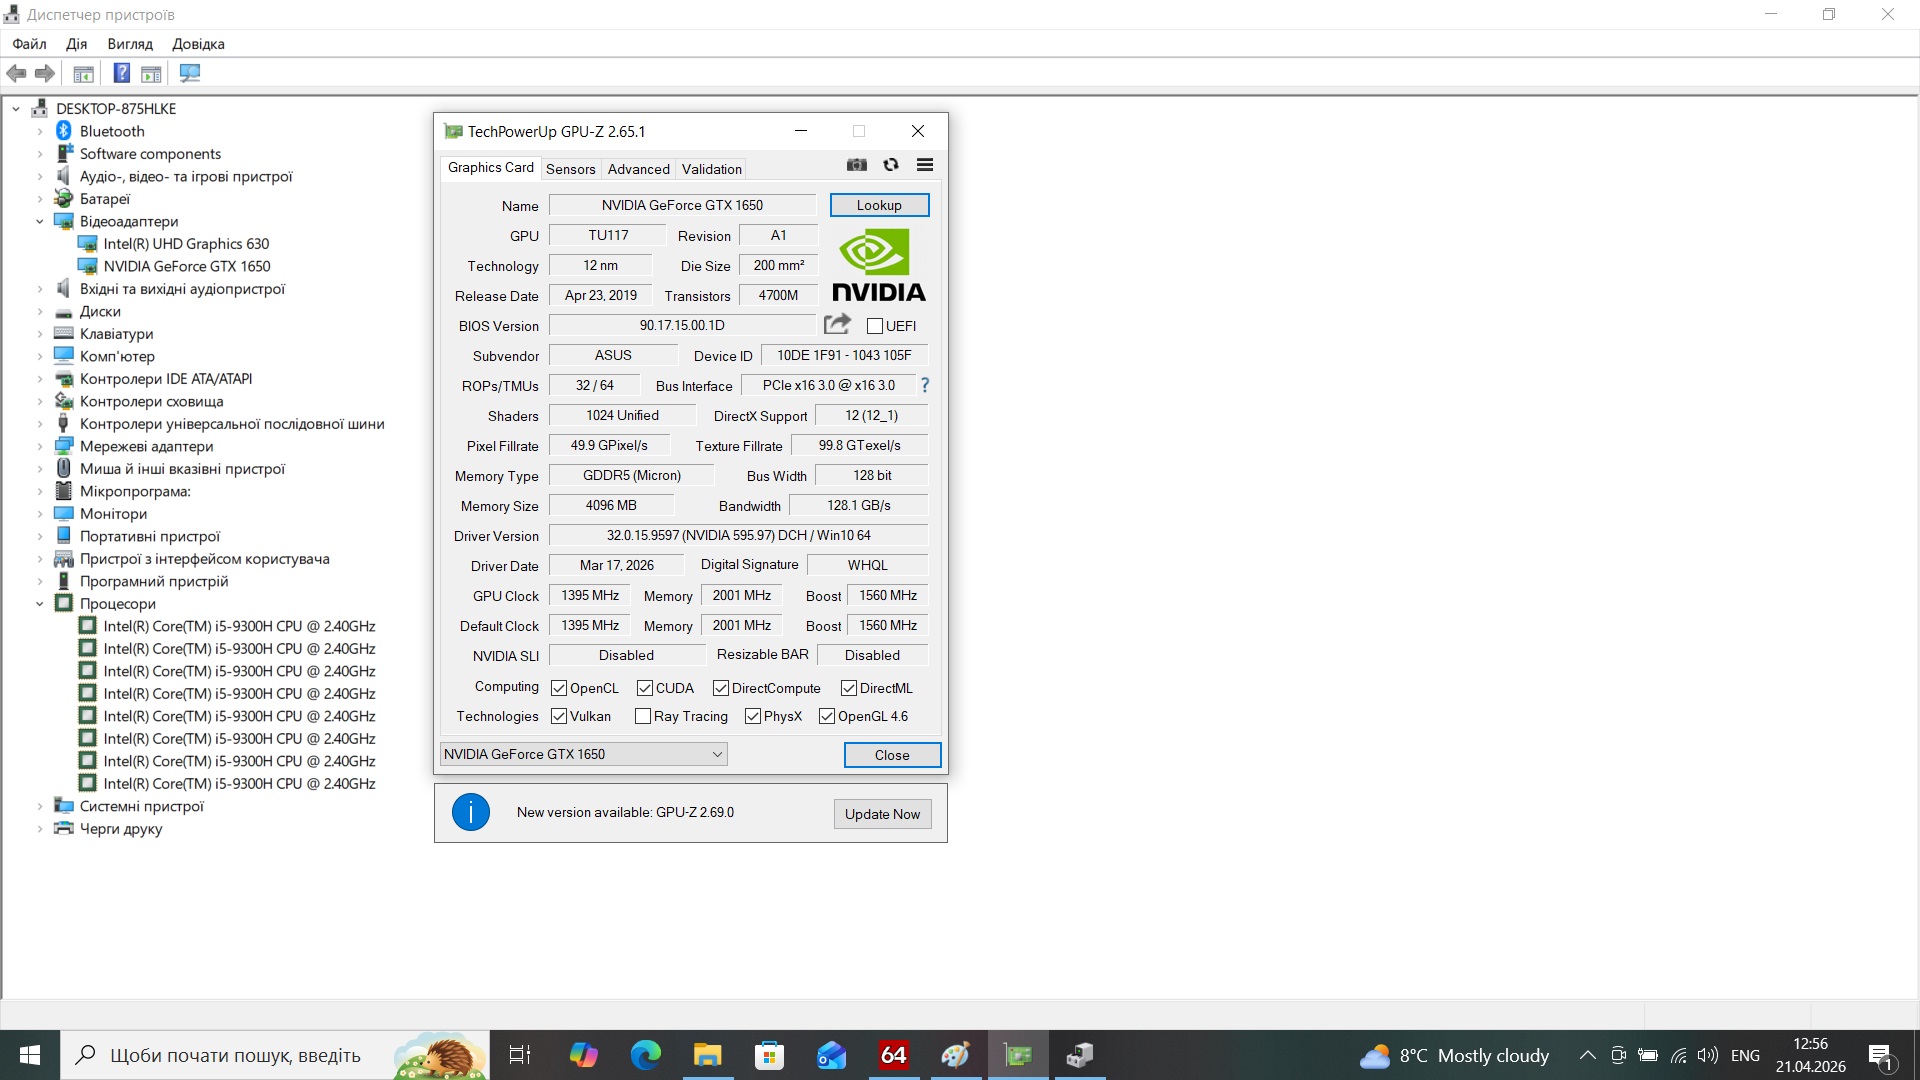1920x1080 pixels.
Task: Open Microsoft Edge from the taskbar
Action: tap(646, 1055)
